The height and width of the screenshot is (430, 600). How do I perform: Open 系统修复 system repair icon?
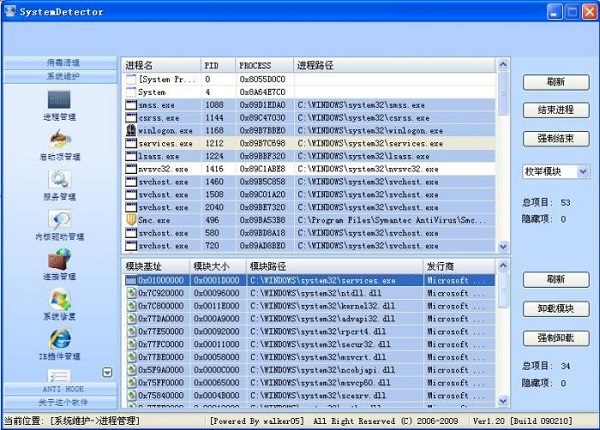(x=59, y=301)
